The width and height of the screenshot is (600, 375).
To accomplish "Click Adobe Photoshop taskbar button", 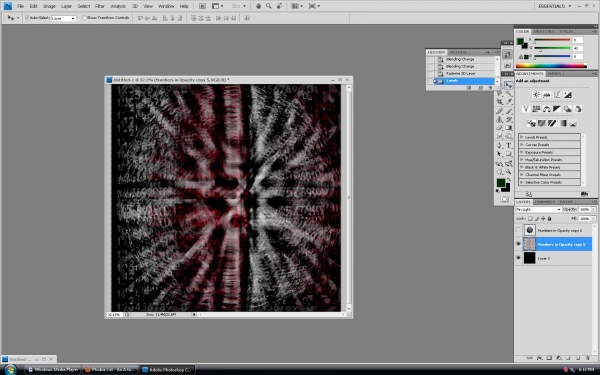I will (168, 370).
